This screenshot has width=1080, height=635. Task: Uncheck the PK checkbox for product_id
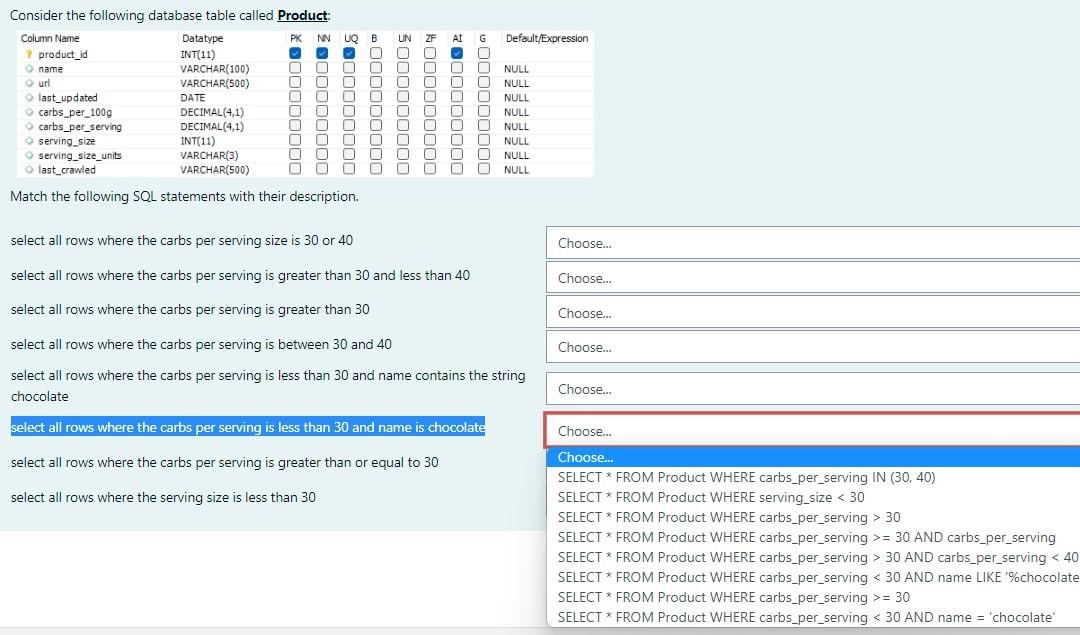coord(296,53)
